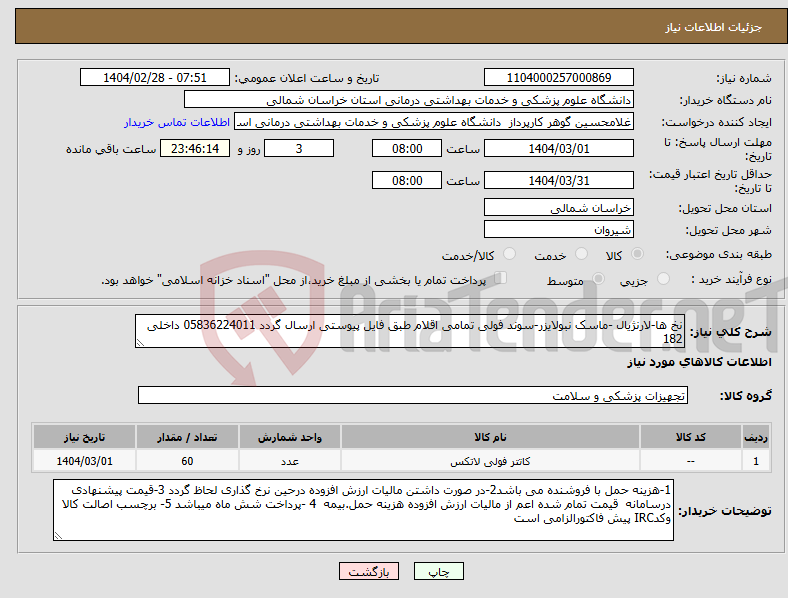The height and width of the screenshot is (598, 788).
Task: Click the کد کالا cell showing --
Action: click(x=691, y=461)
